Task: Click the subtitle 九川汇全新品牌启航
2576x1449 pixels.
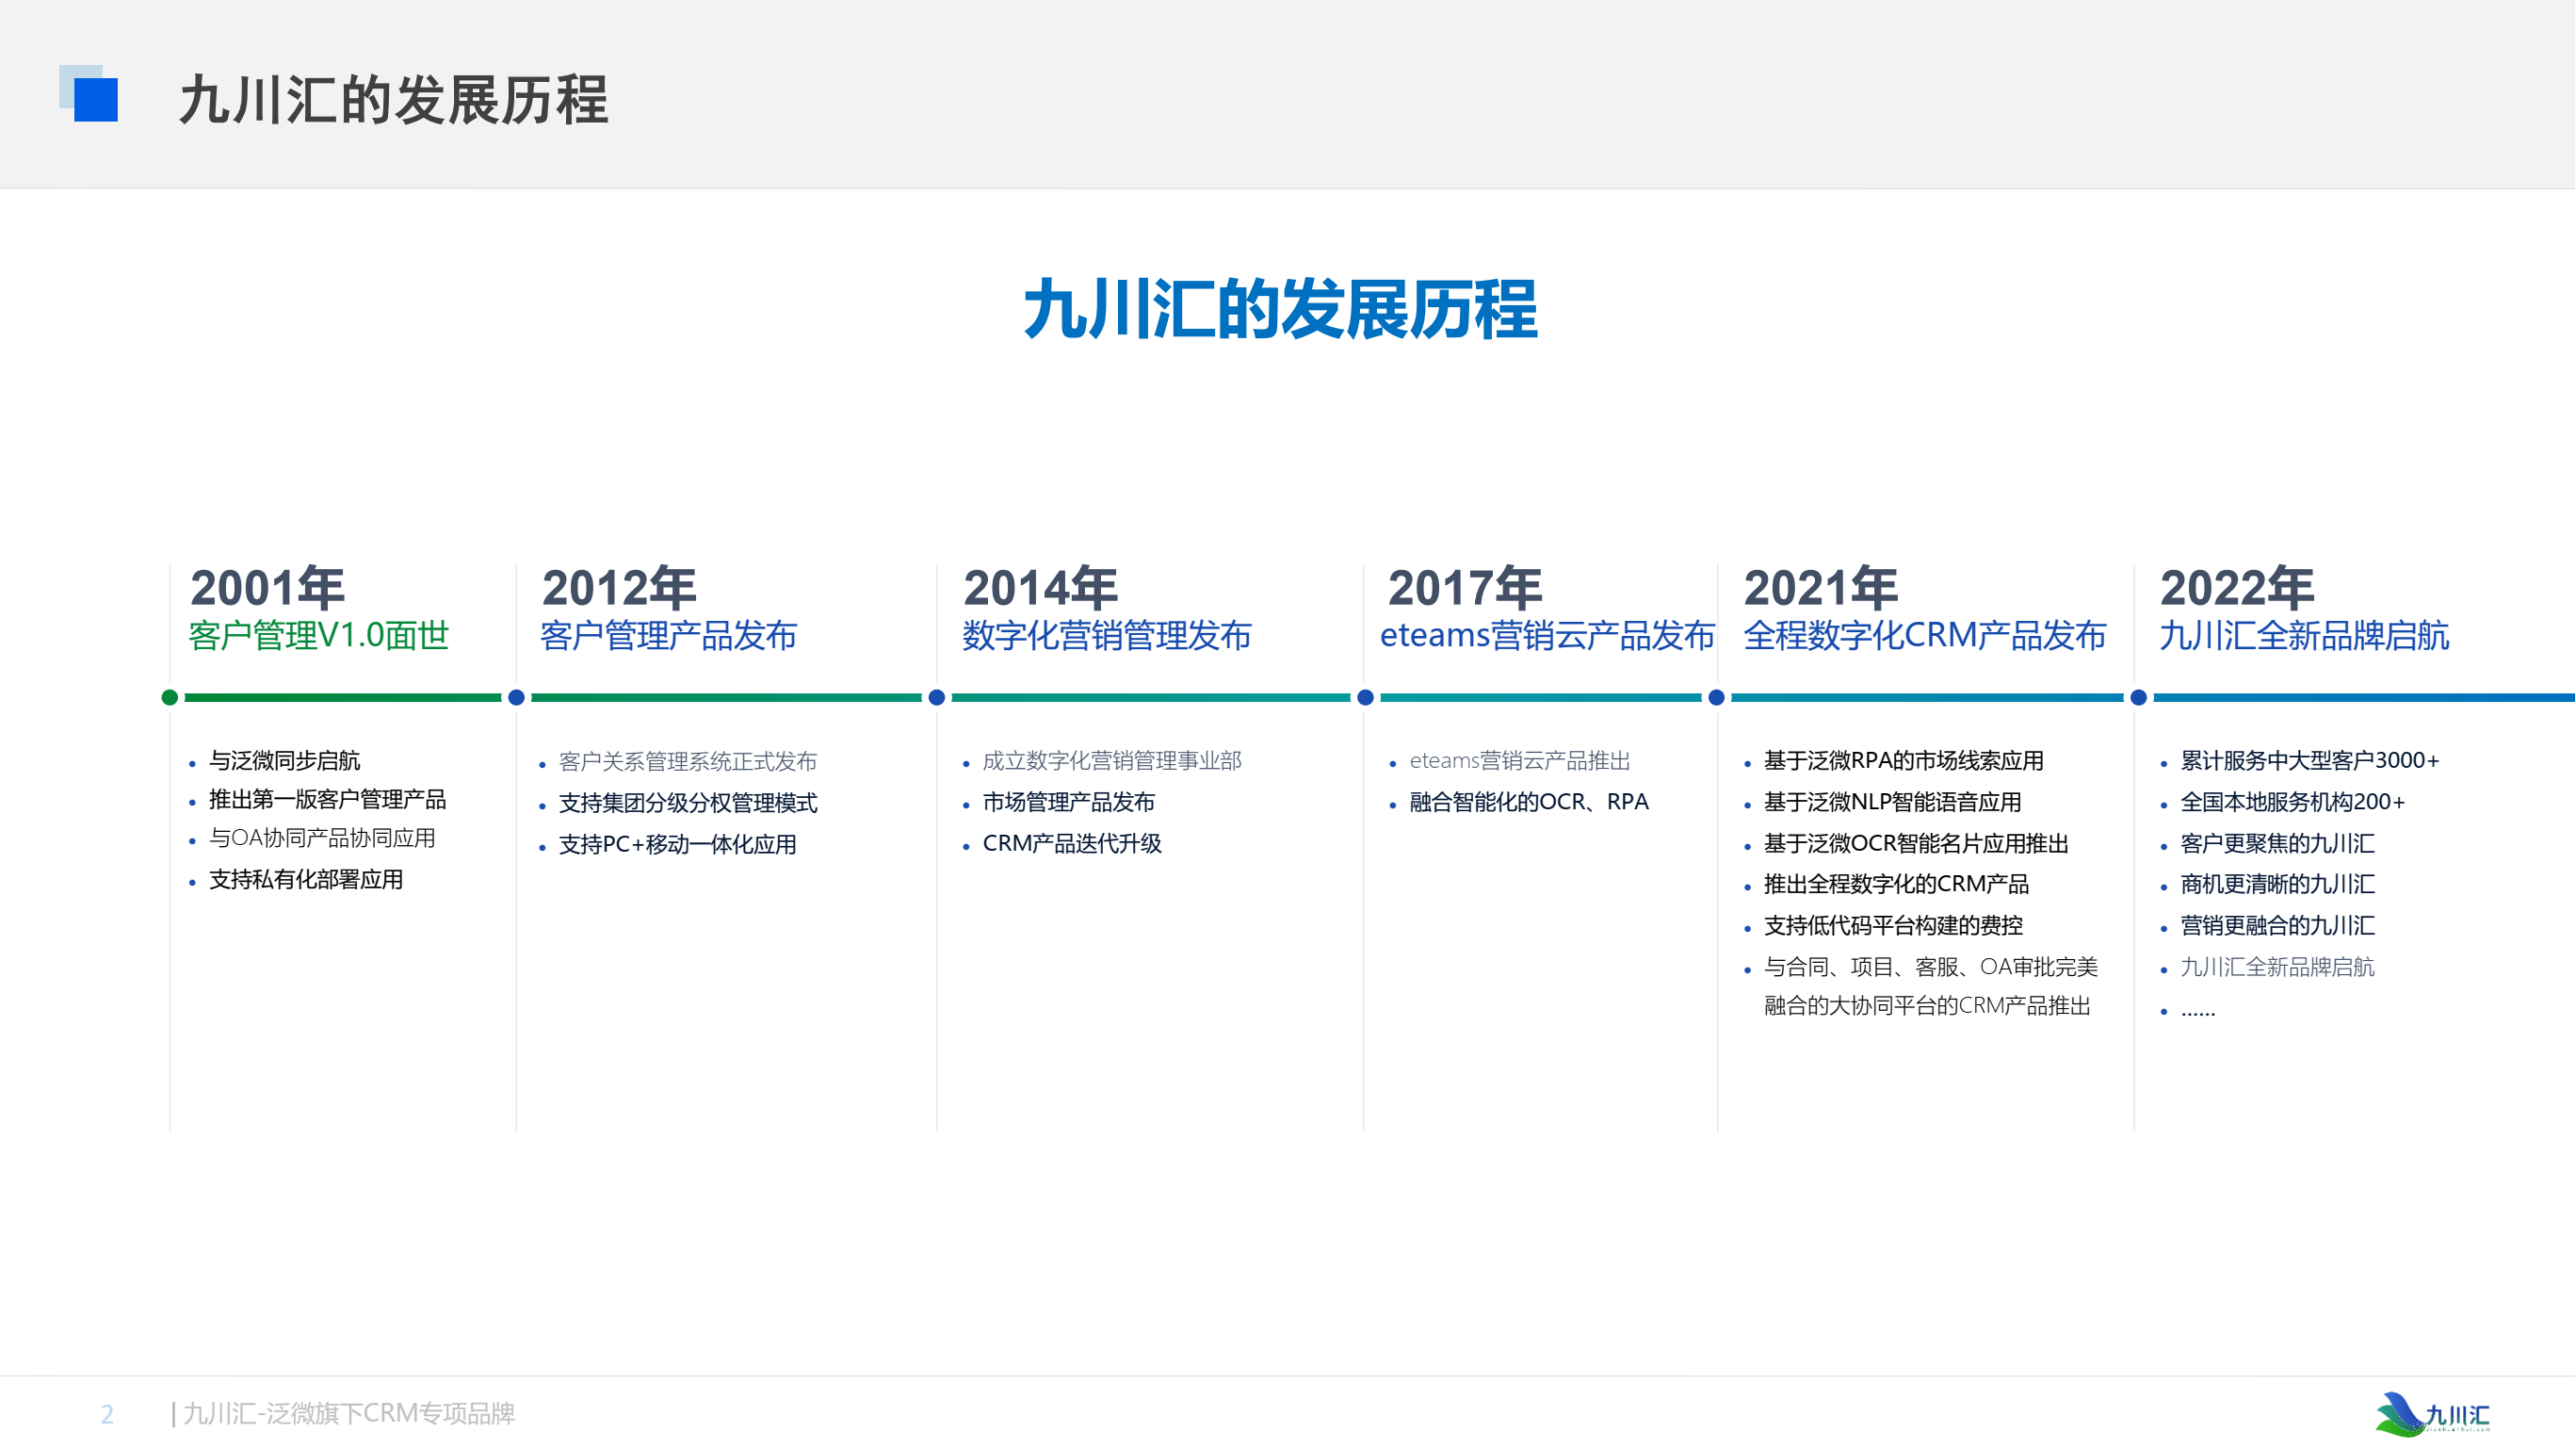Action: [2305, 636]
